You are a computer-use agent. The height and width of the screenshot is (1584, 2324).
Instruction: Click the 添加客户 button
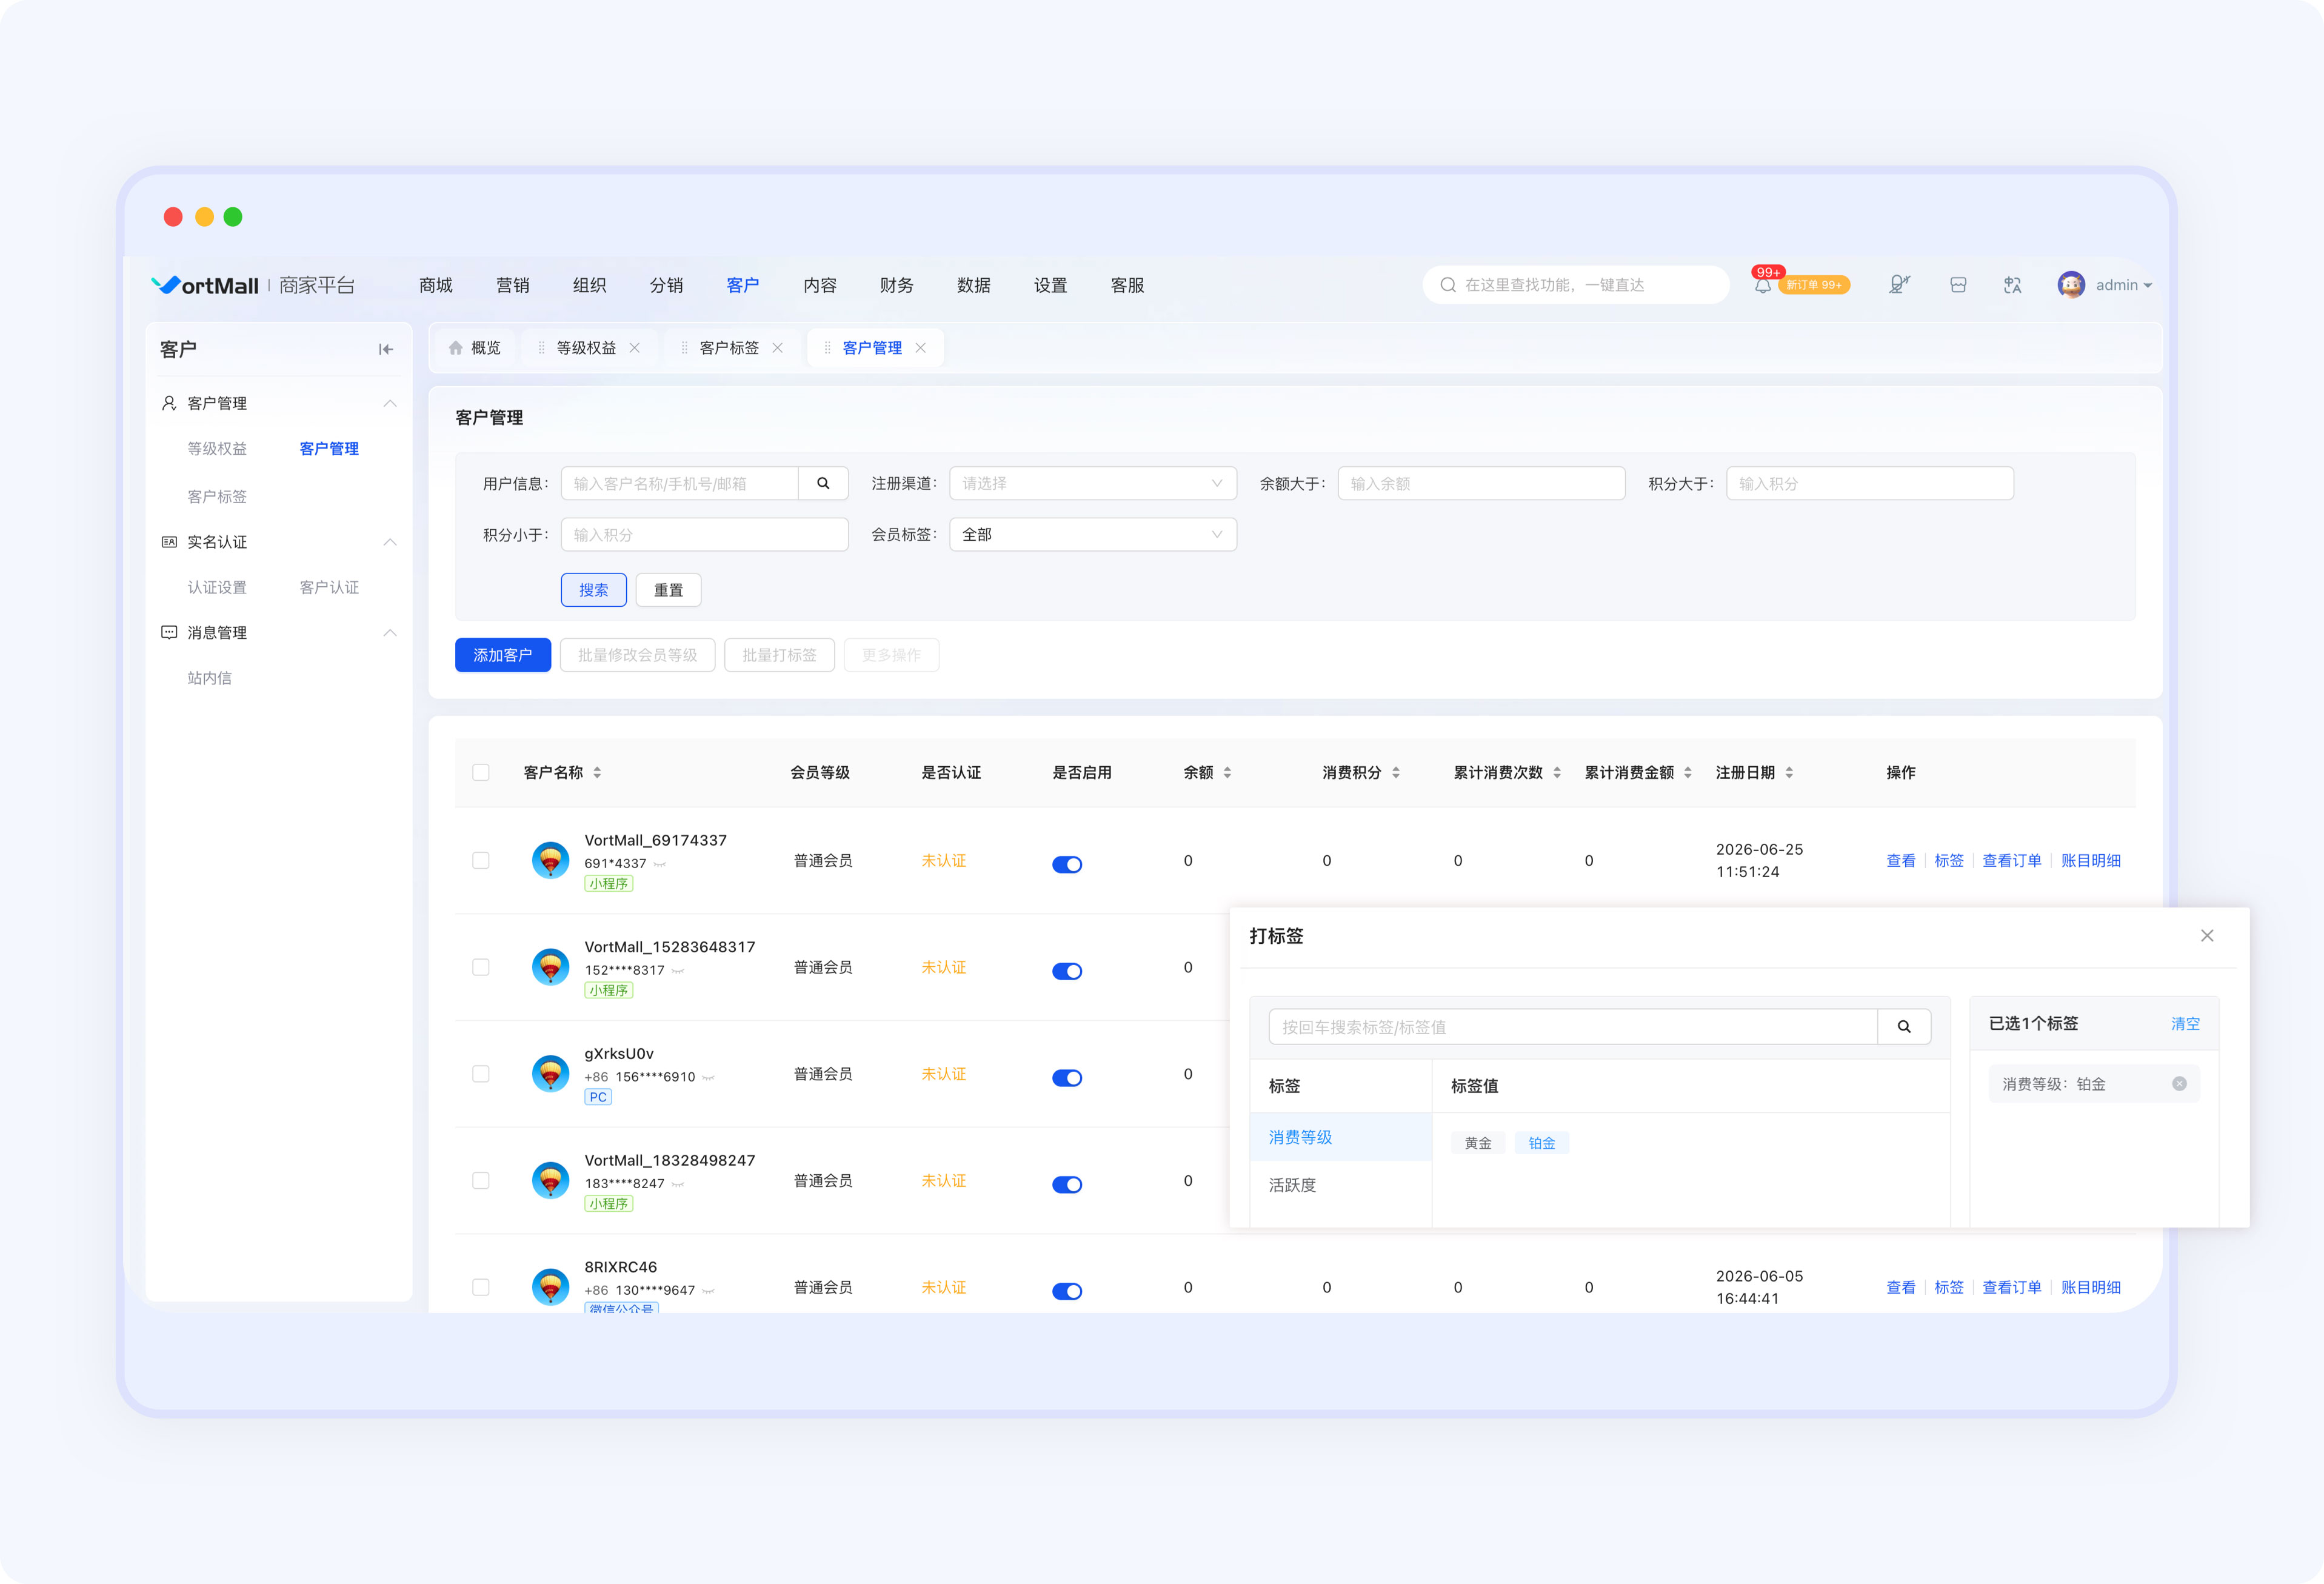(503, 655)
